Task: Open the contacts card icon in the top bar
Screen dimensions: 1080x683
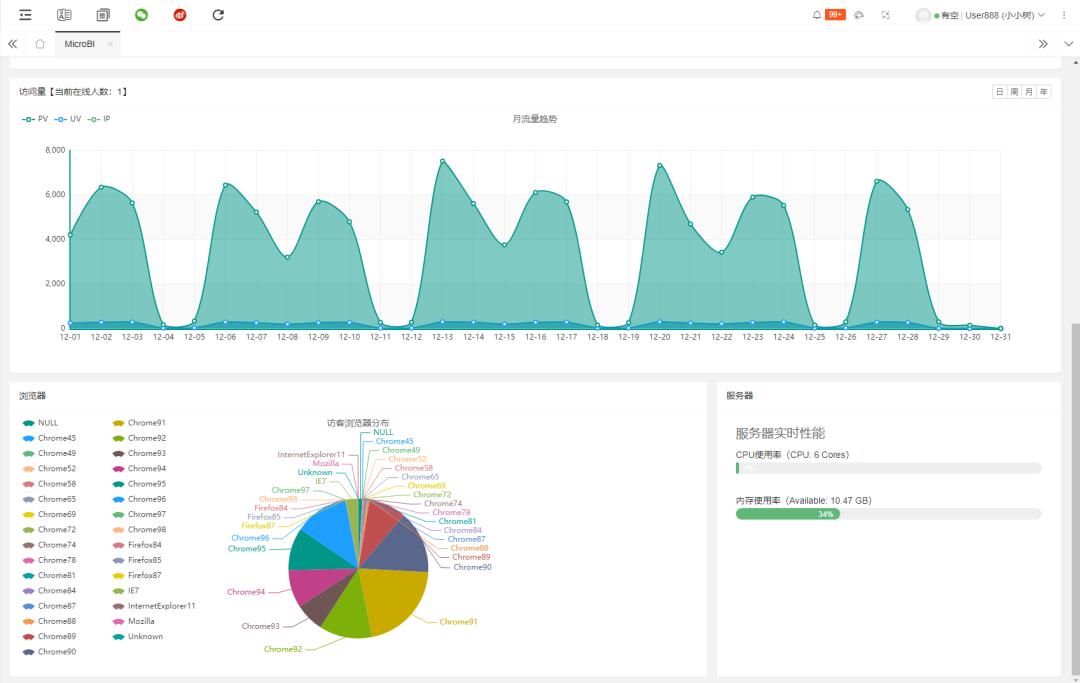Action: (64, 15)
